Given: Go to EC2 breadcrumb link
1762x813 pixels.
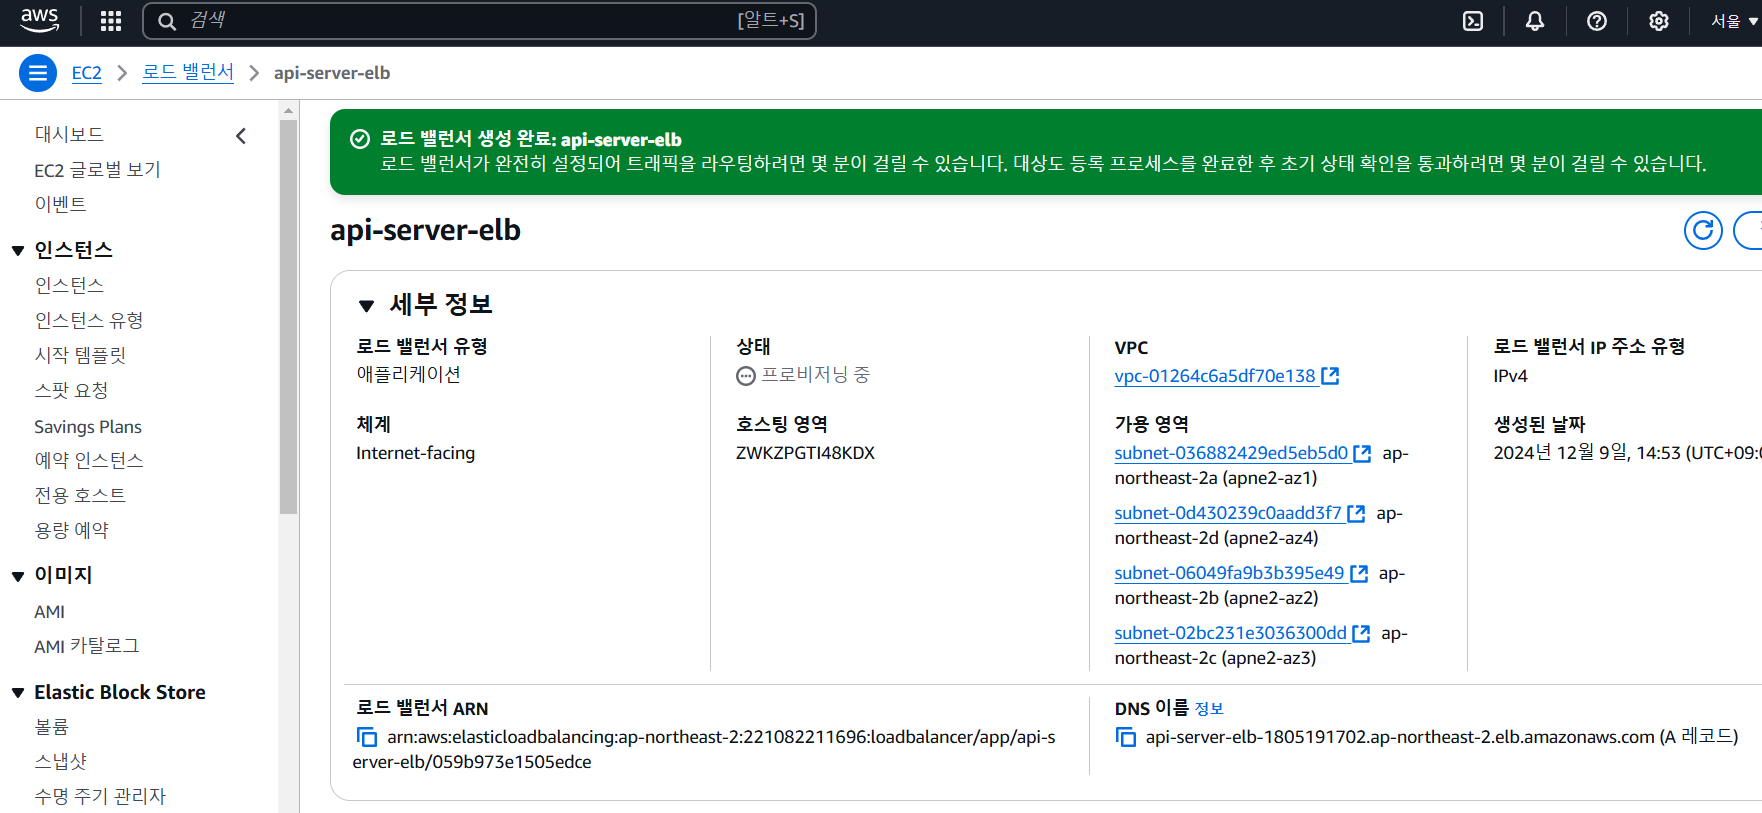Looking at the screenshot, I should pos(87,73).
